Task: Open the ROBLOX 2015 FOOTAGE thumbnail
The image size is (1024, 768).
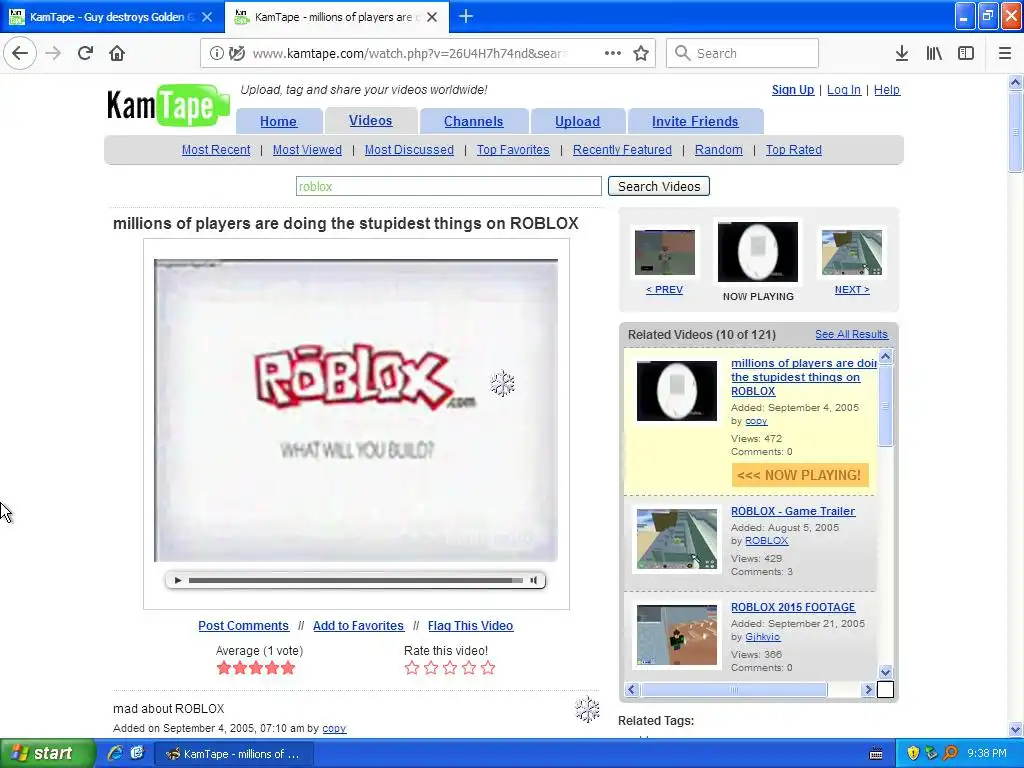Action: (677, 635)
